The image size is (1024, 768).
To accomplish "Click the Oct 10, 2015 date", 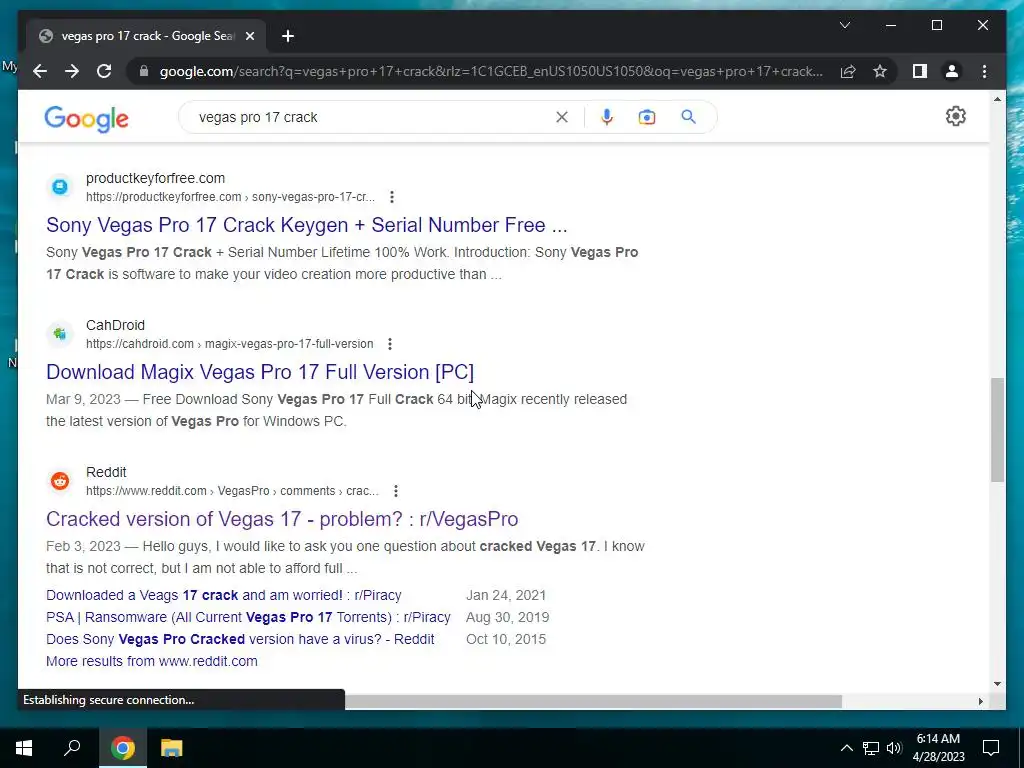I will pyautogui.click(x=505, y=639).
